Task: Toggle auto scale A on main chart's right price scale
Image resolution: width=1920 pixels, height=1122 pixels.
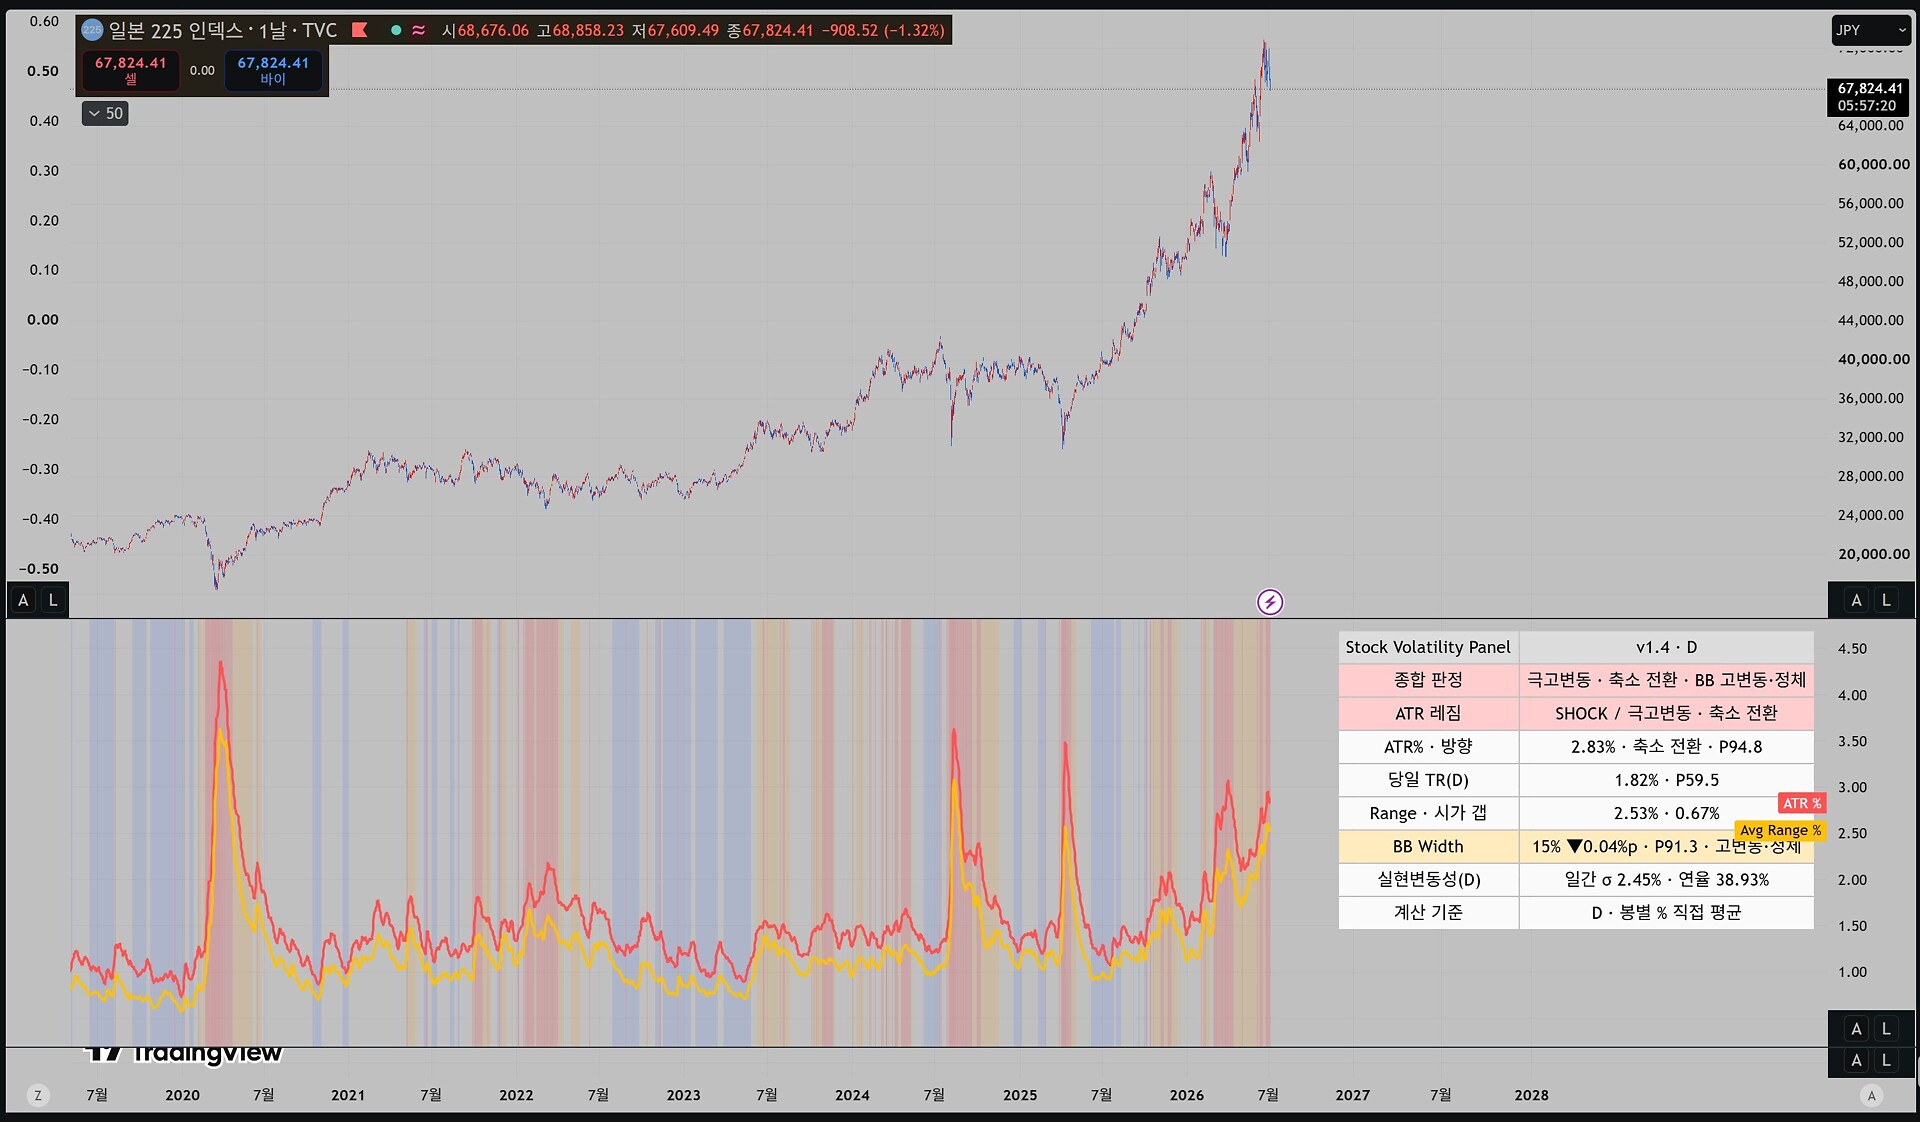Action: tap(1856, 600)
